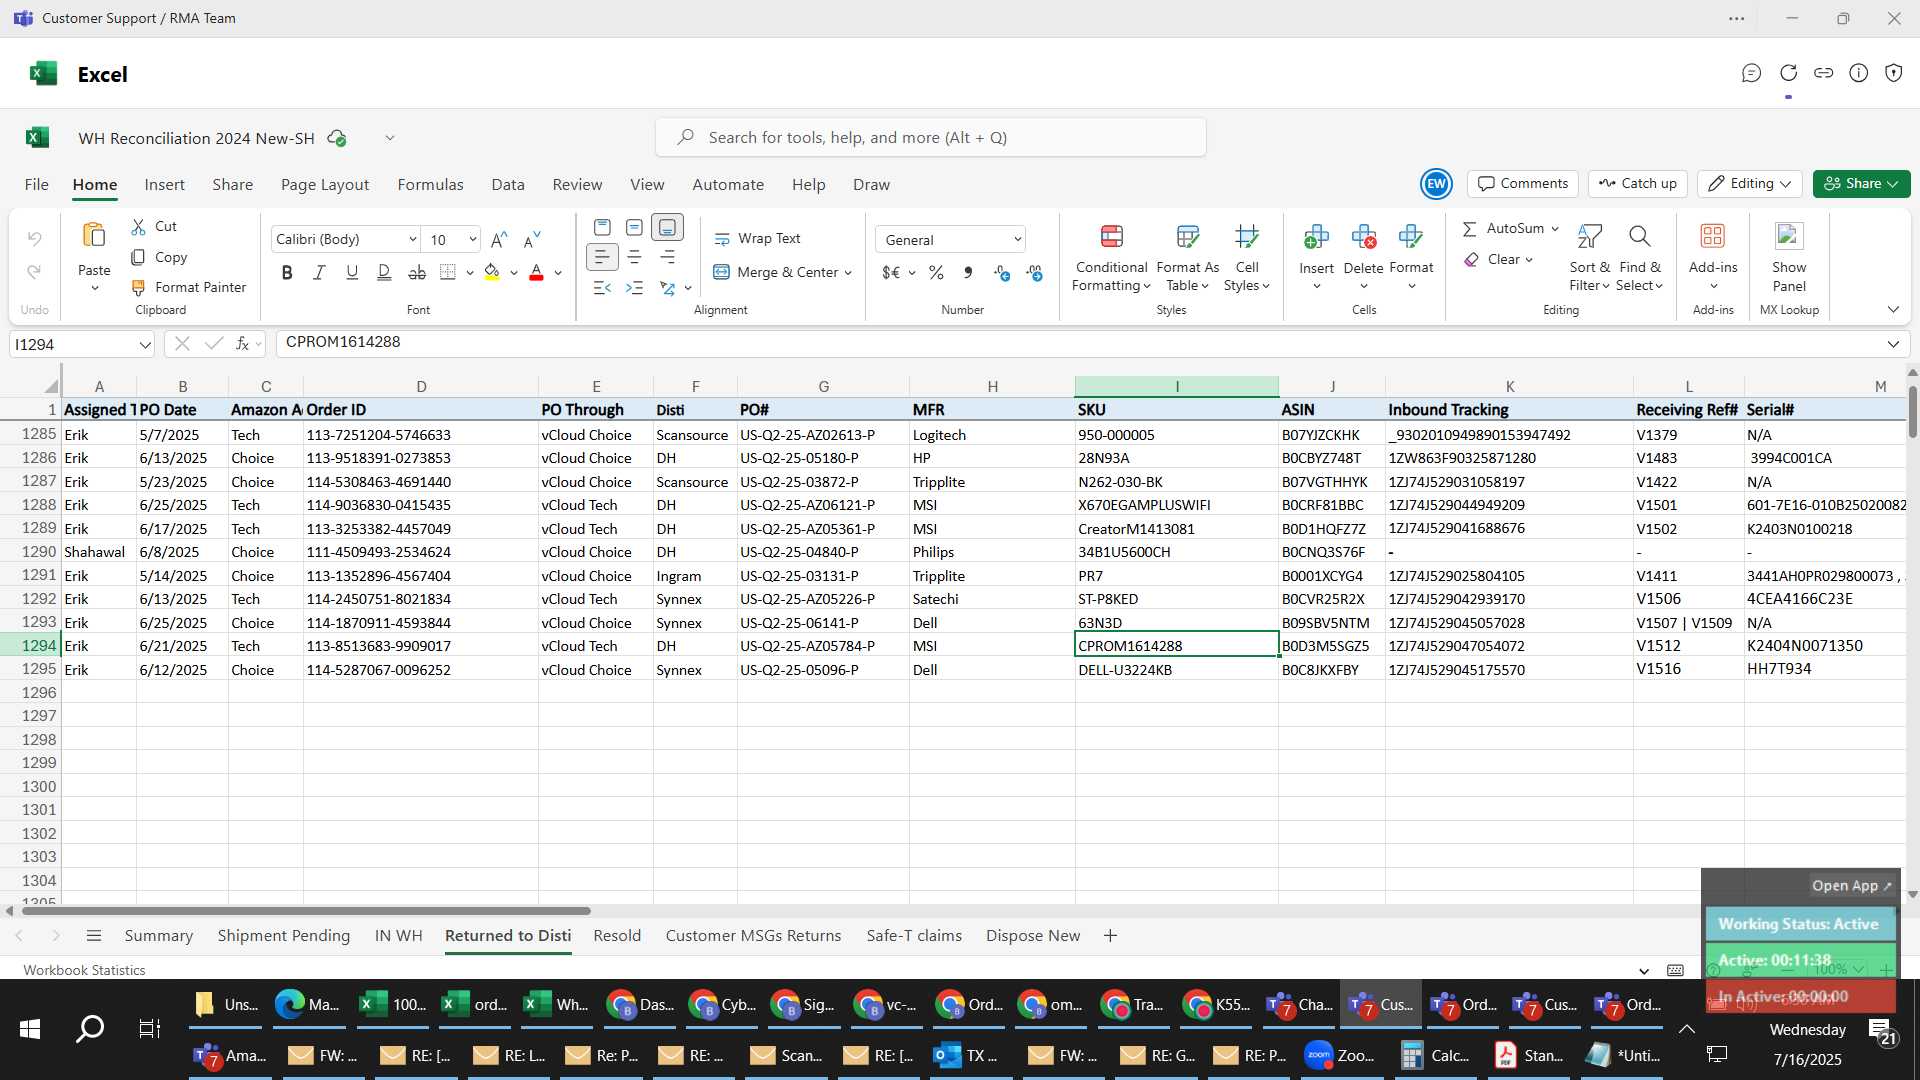
Task: Open the Formulas ribbon tab
Action: (x=430, y=185)
